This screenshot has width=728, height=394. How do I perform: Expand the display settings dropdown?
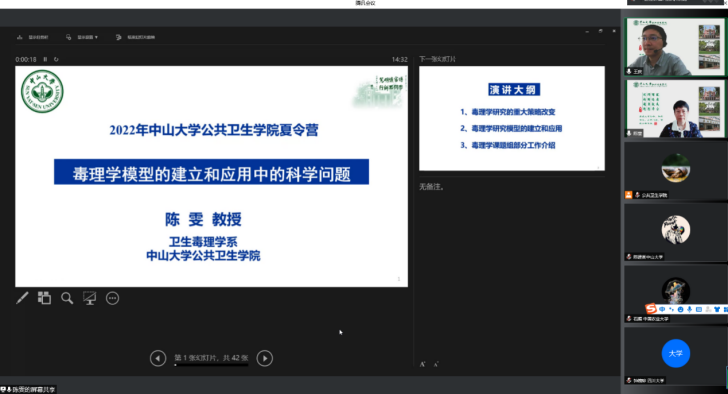(82, 37)
